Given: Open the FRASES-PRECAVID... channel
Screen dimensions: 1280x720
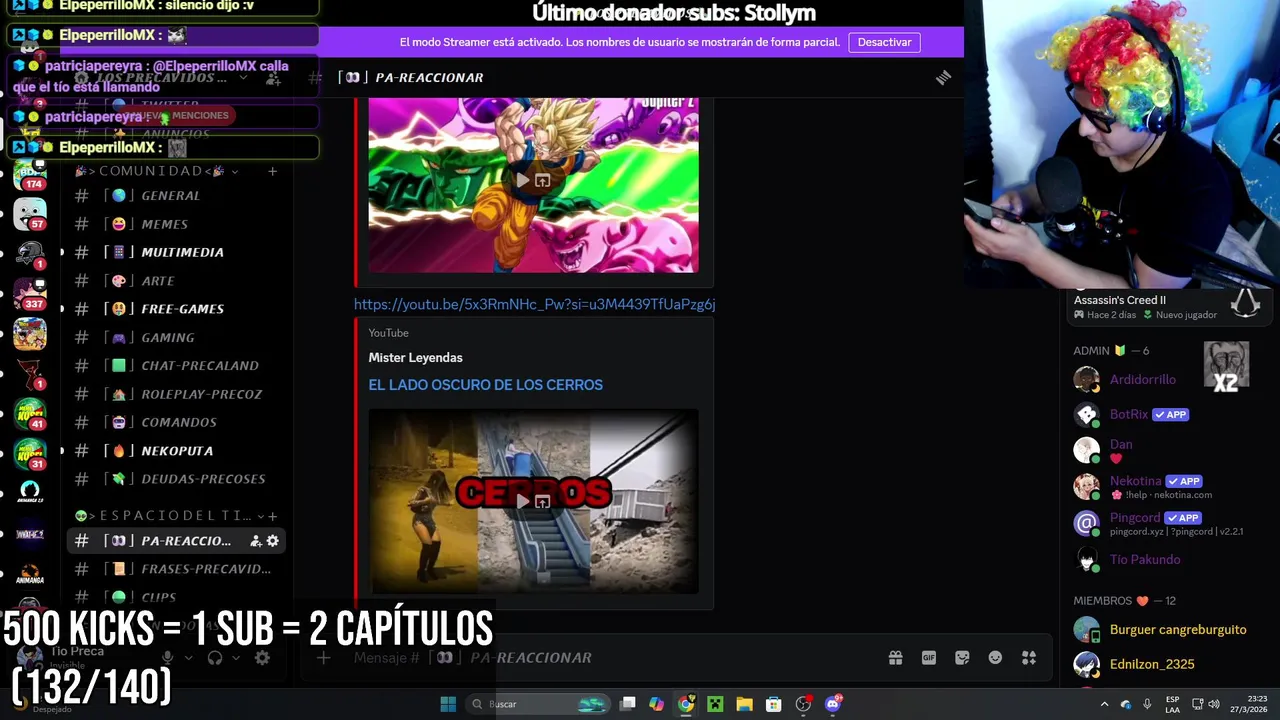Looking at the screenshot, I should click(177, 569).
